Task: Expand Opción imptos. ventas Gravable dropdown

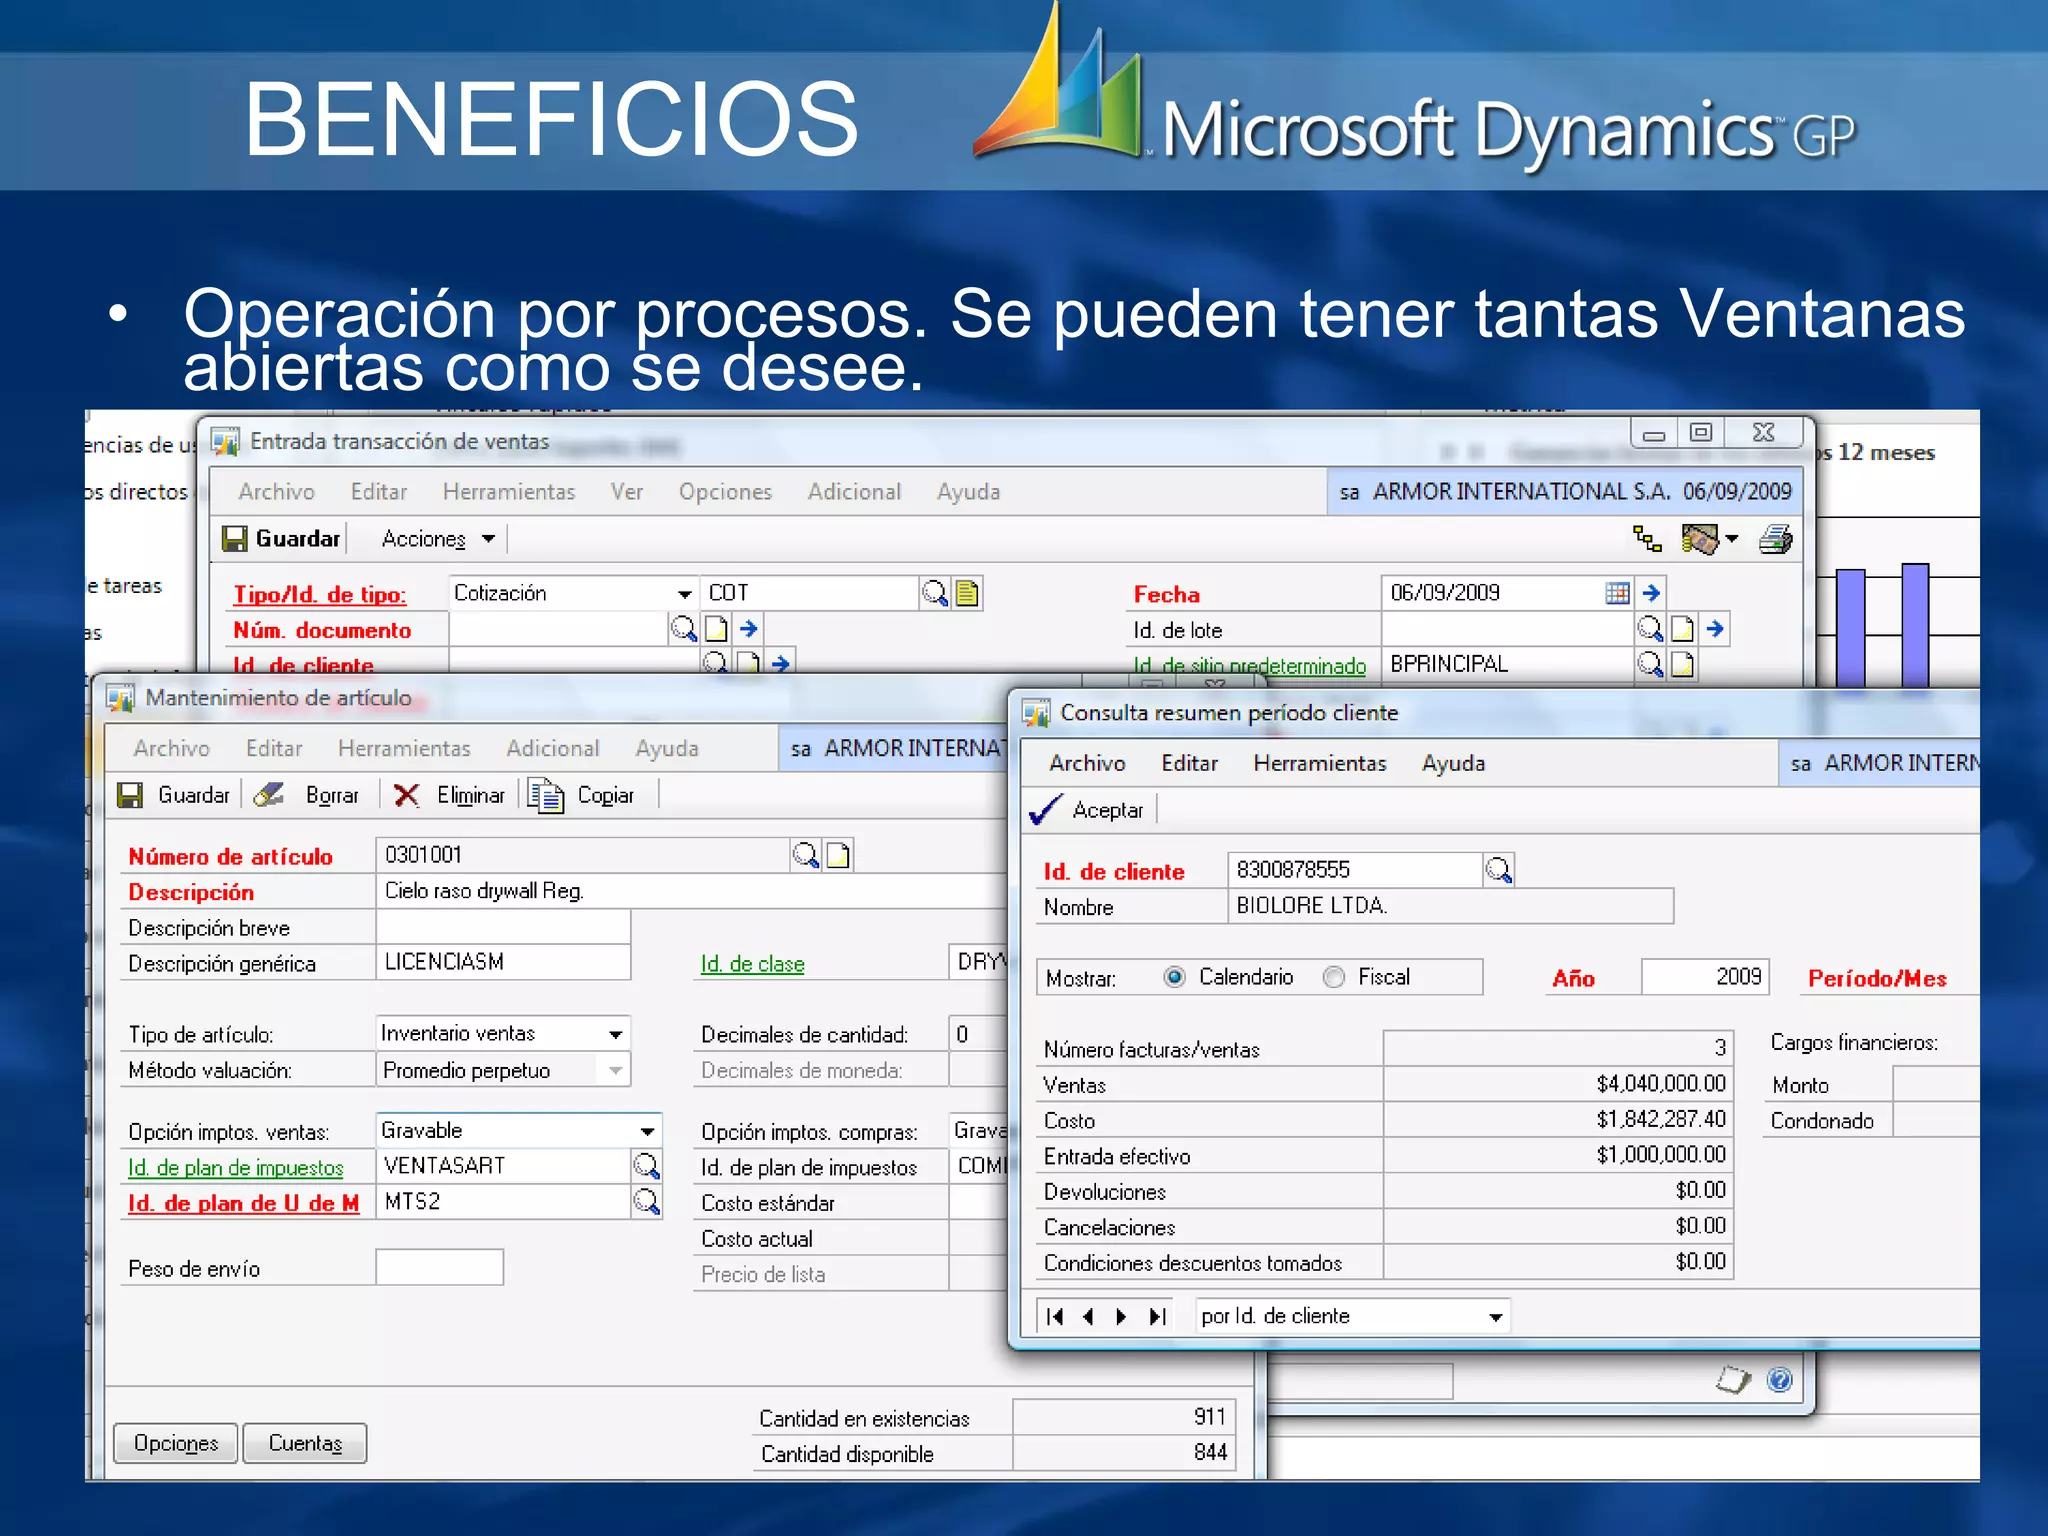Action: point(648,1131)
